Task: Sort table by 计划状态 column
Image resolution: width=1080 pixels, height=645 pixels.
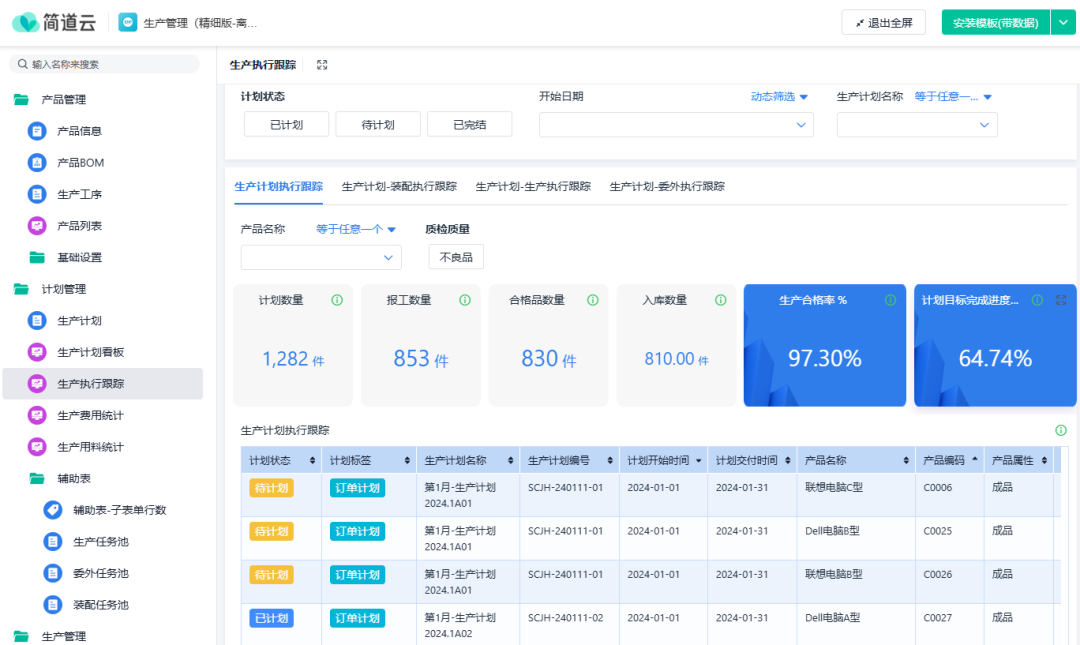Action: pyautogui.click(x=313, y=461)
